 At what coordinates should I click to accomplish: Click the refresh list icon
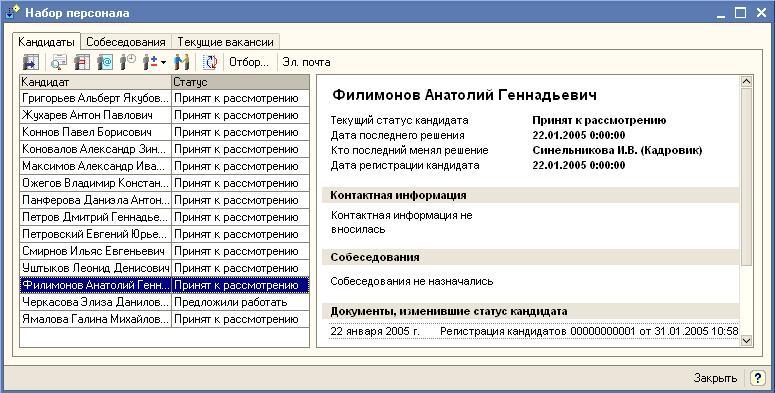pos(211,62)
